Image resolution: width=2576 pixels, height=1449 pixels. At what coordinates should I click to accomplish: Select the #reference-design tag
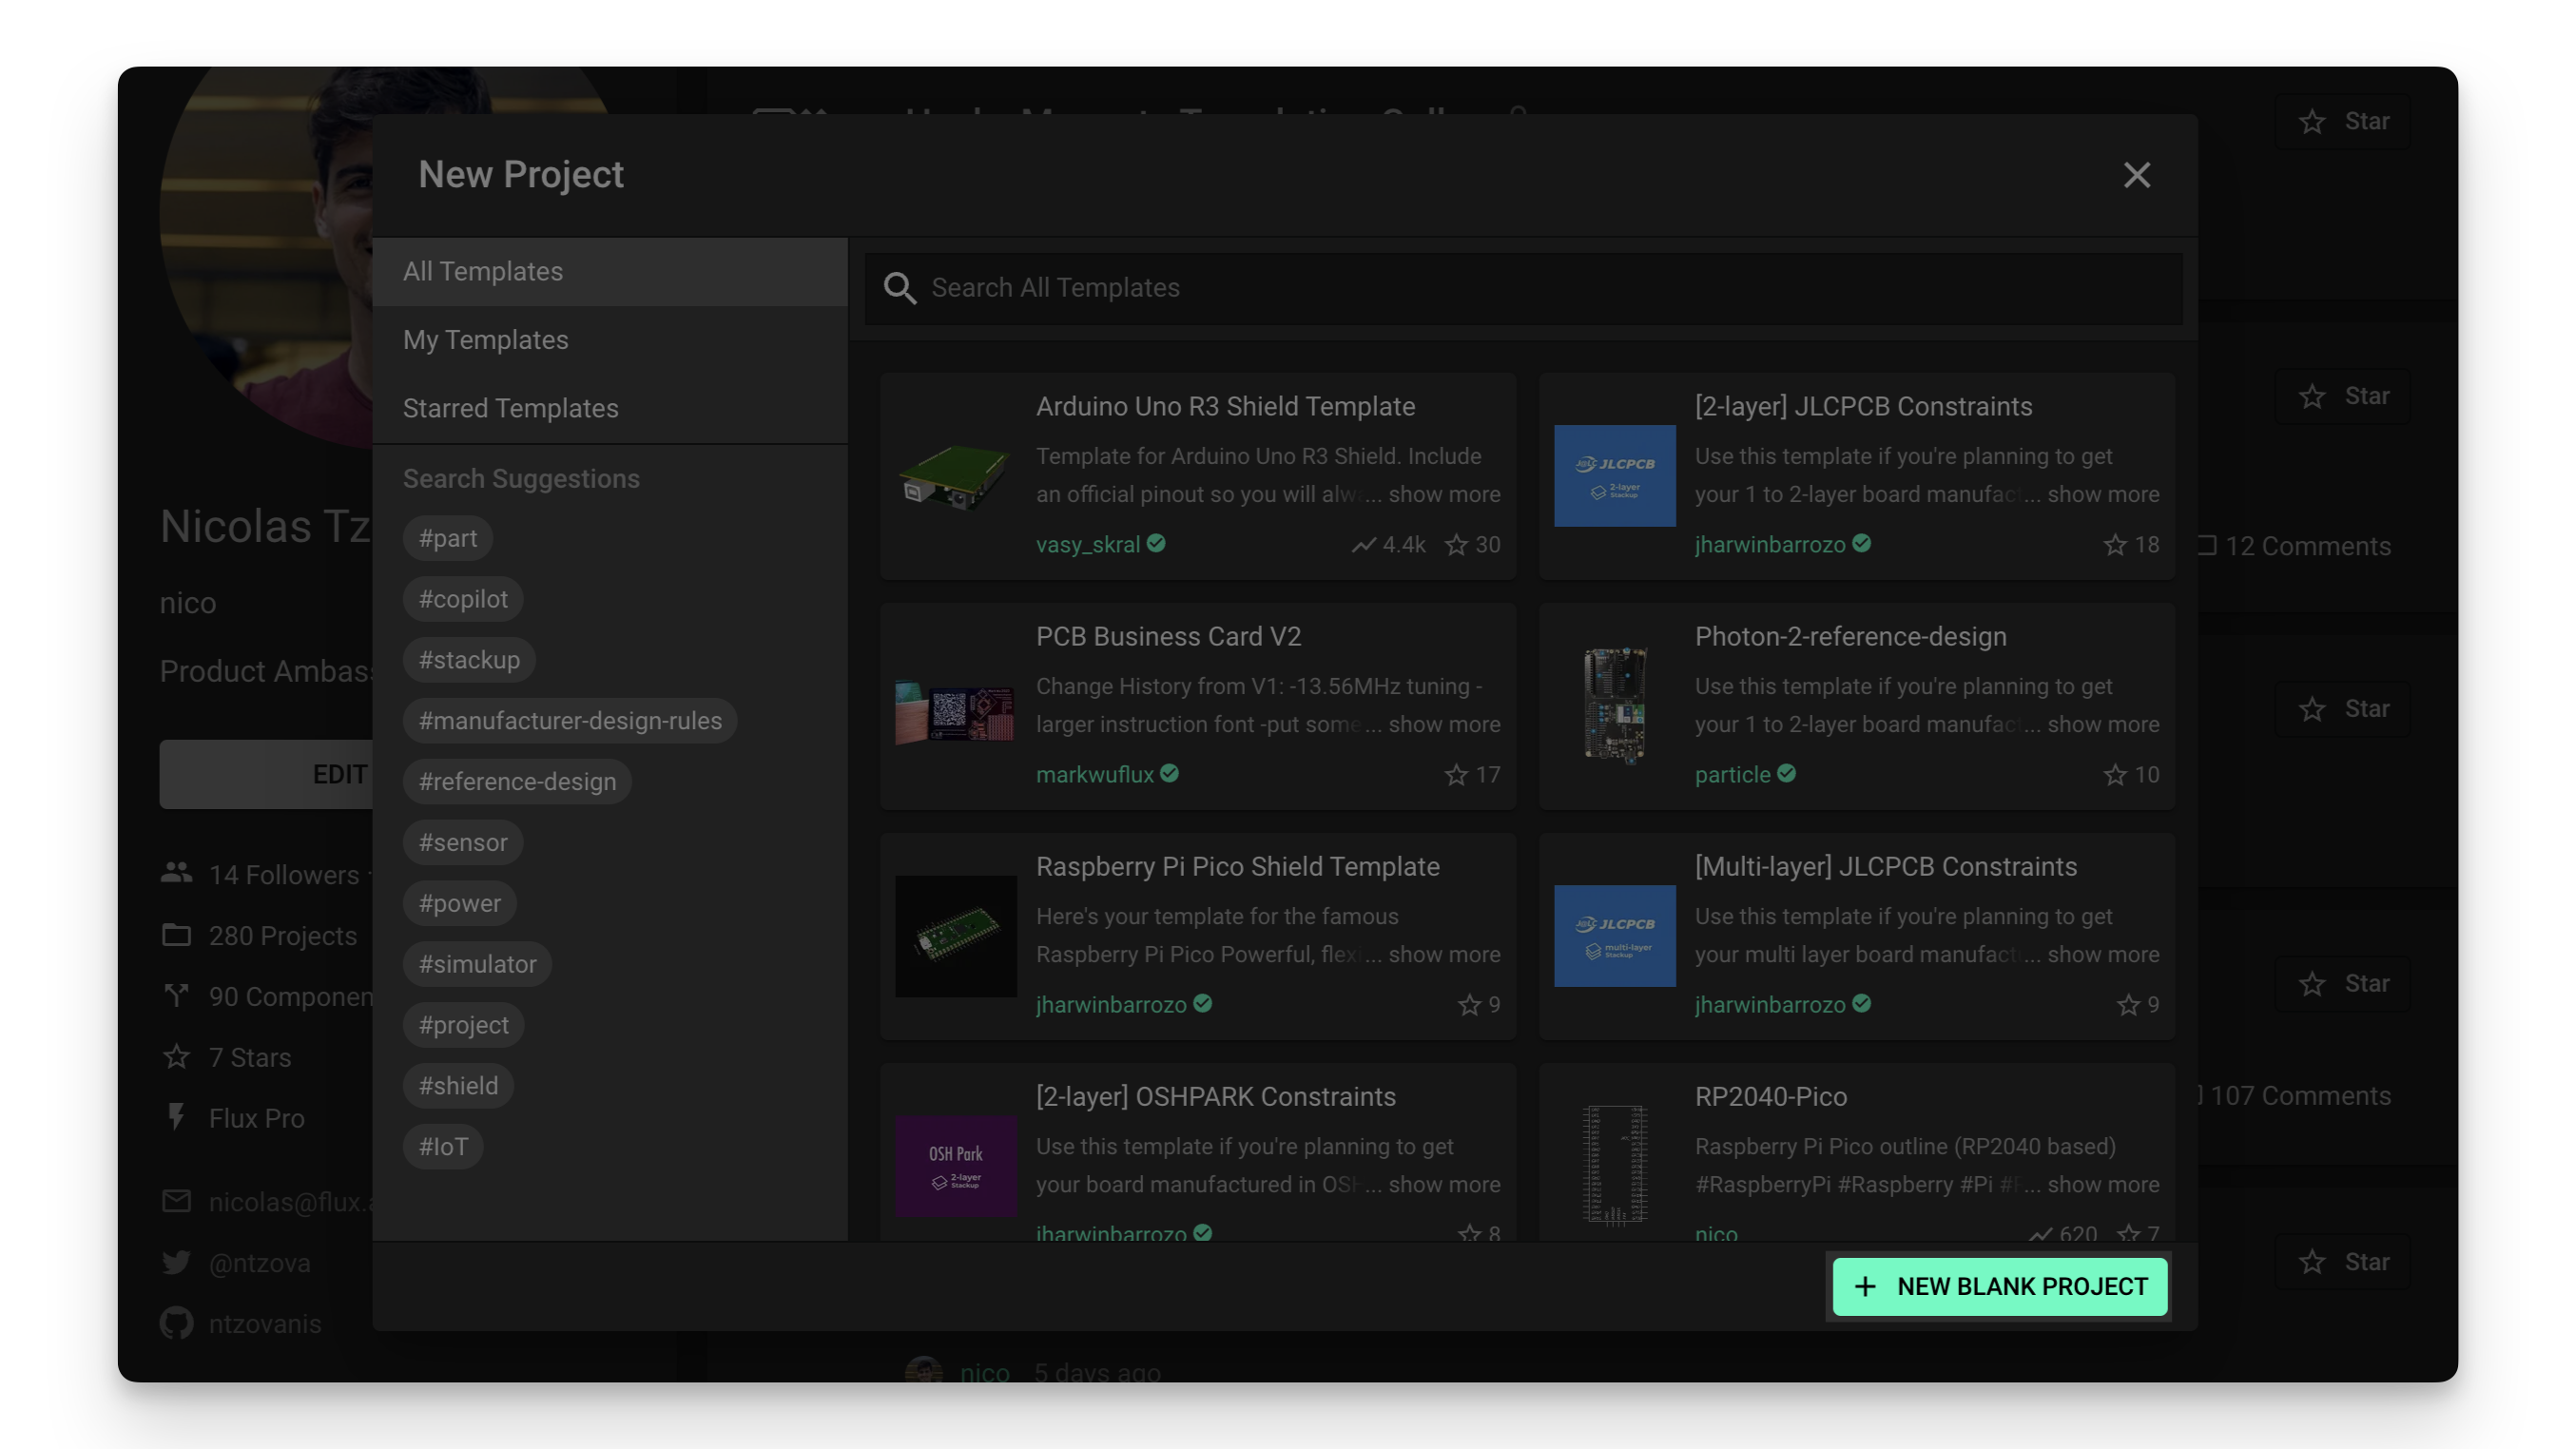(517, 781)
